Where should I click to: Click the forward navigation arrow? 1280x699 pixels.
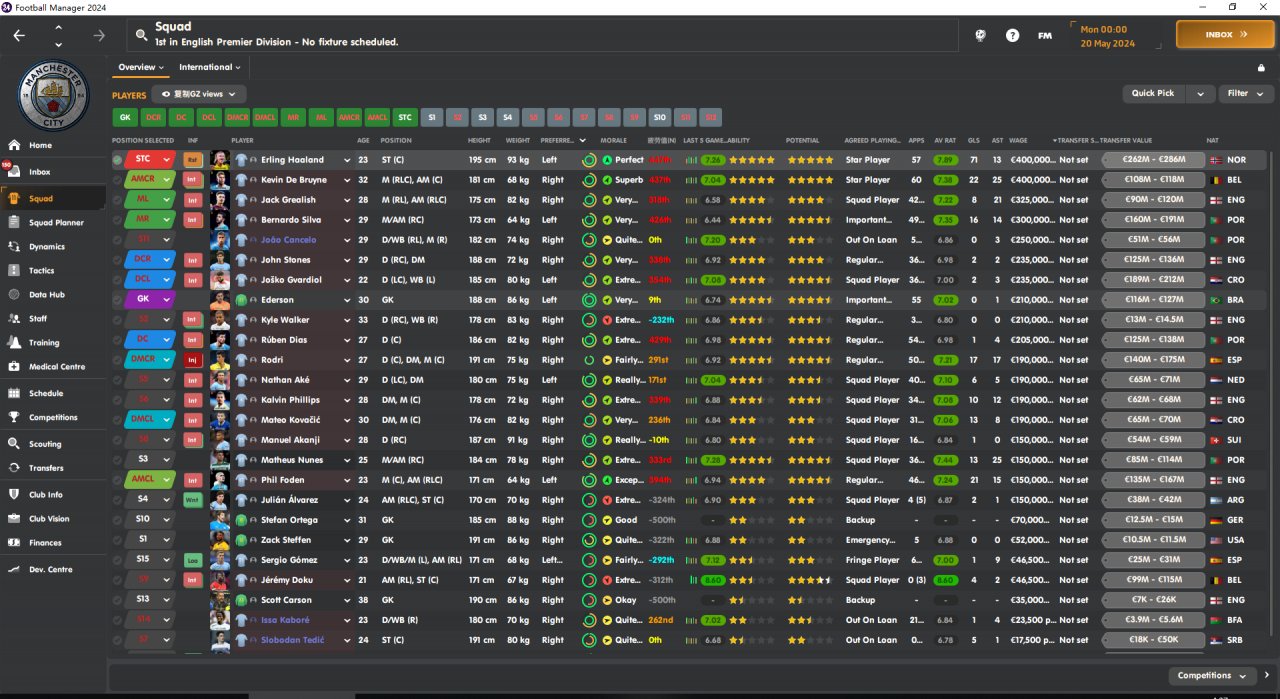(98, 35)
